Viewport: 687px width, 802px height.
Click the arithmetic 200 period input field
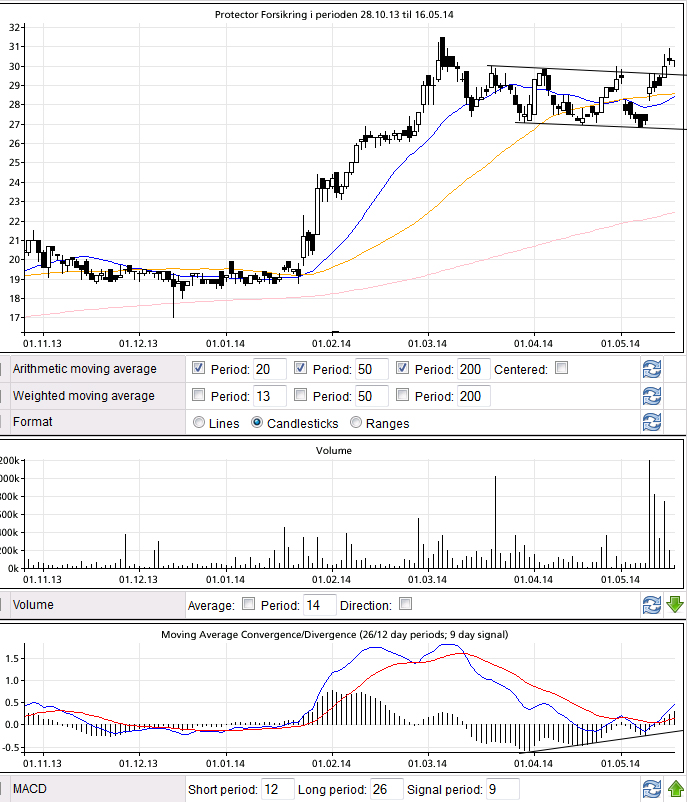pyautogui.click(x=473, y=369)
